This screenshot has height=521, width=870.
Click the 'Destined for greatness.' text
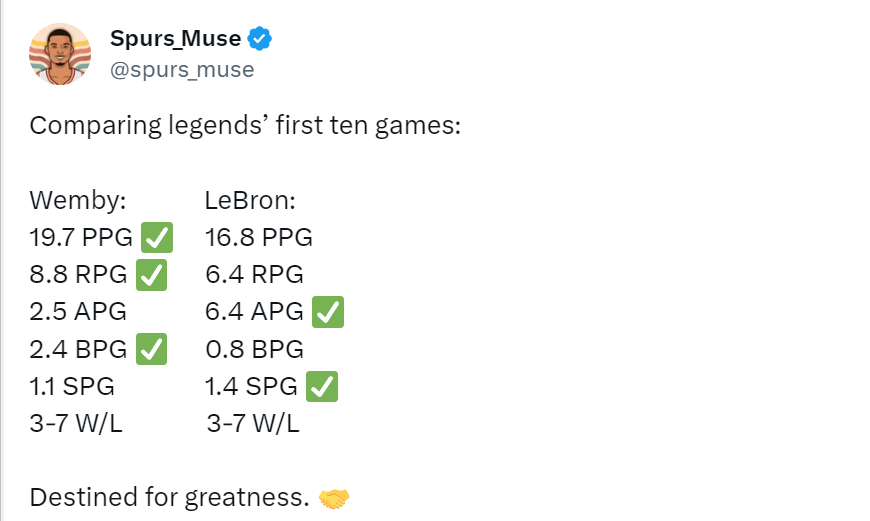pos(169,498)
